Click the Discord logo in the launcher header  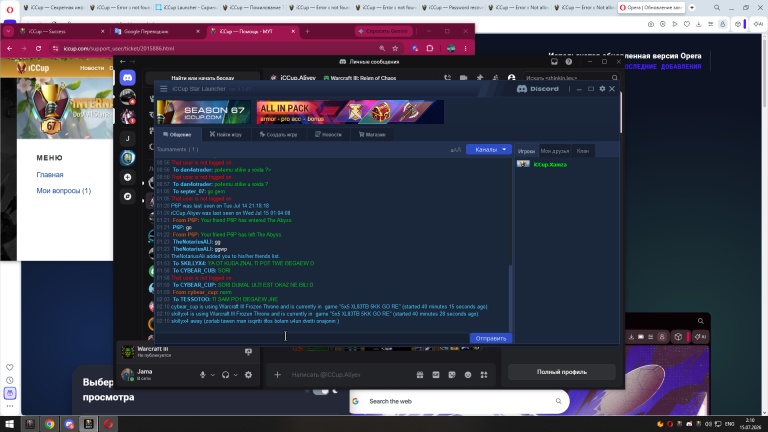[x=538, y=89]
